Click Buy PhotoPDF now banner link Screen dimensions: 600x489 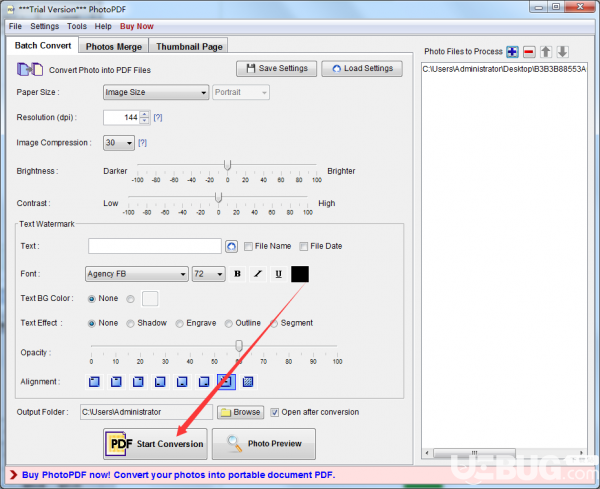coord(178,475)
